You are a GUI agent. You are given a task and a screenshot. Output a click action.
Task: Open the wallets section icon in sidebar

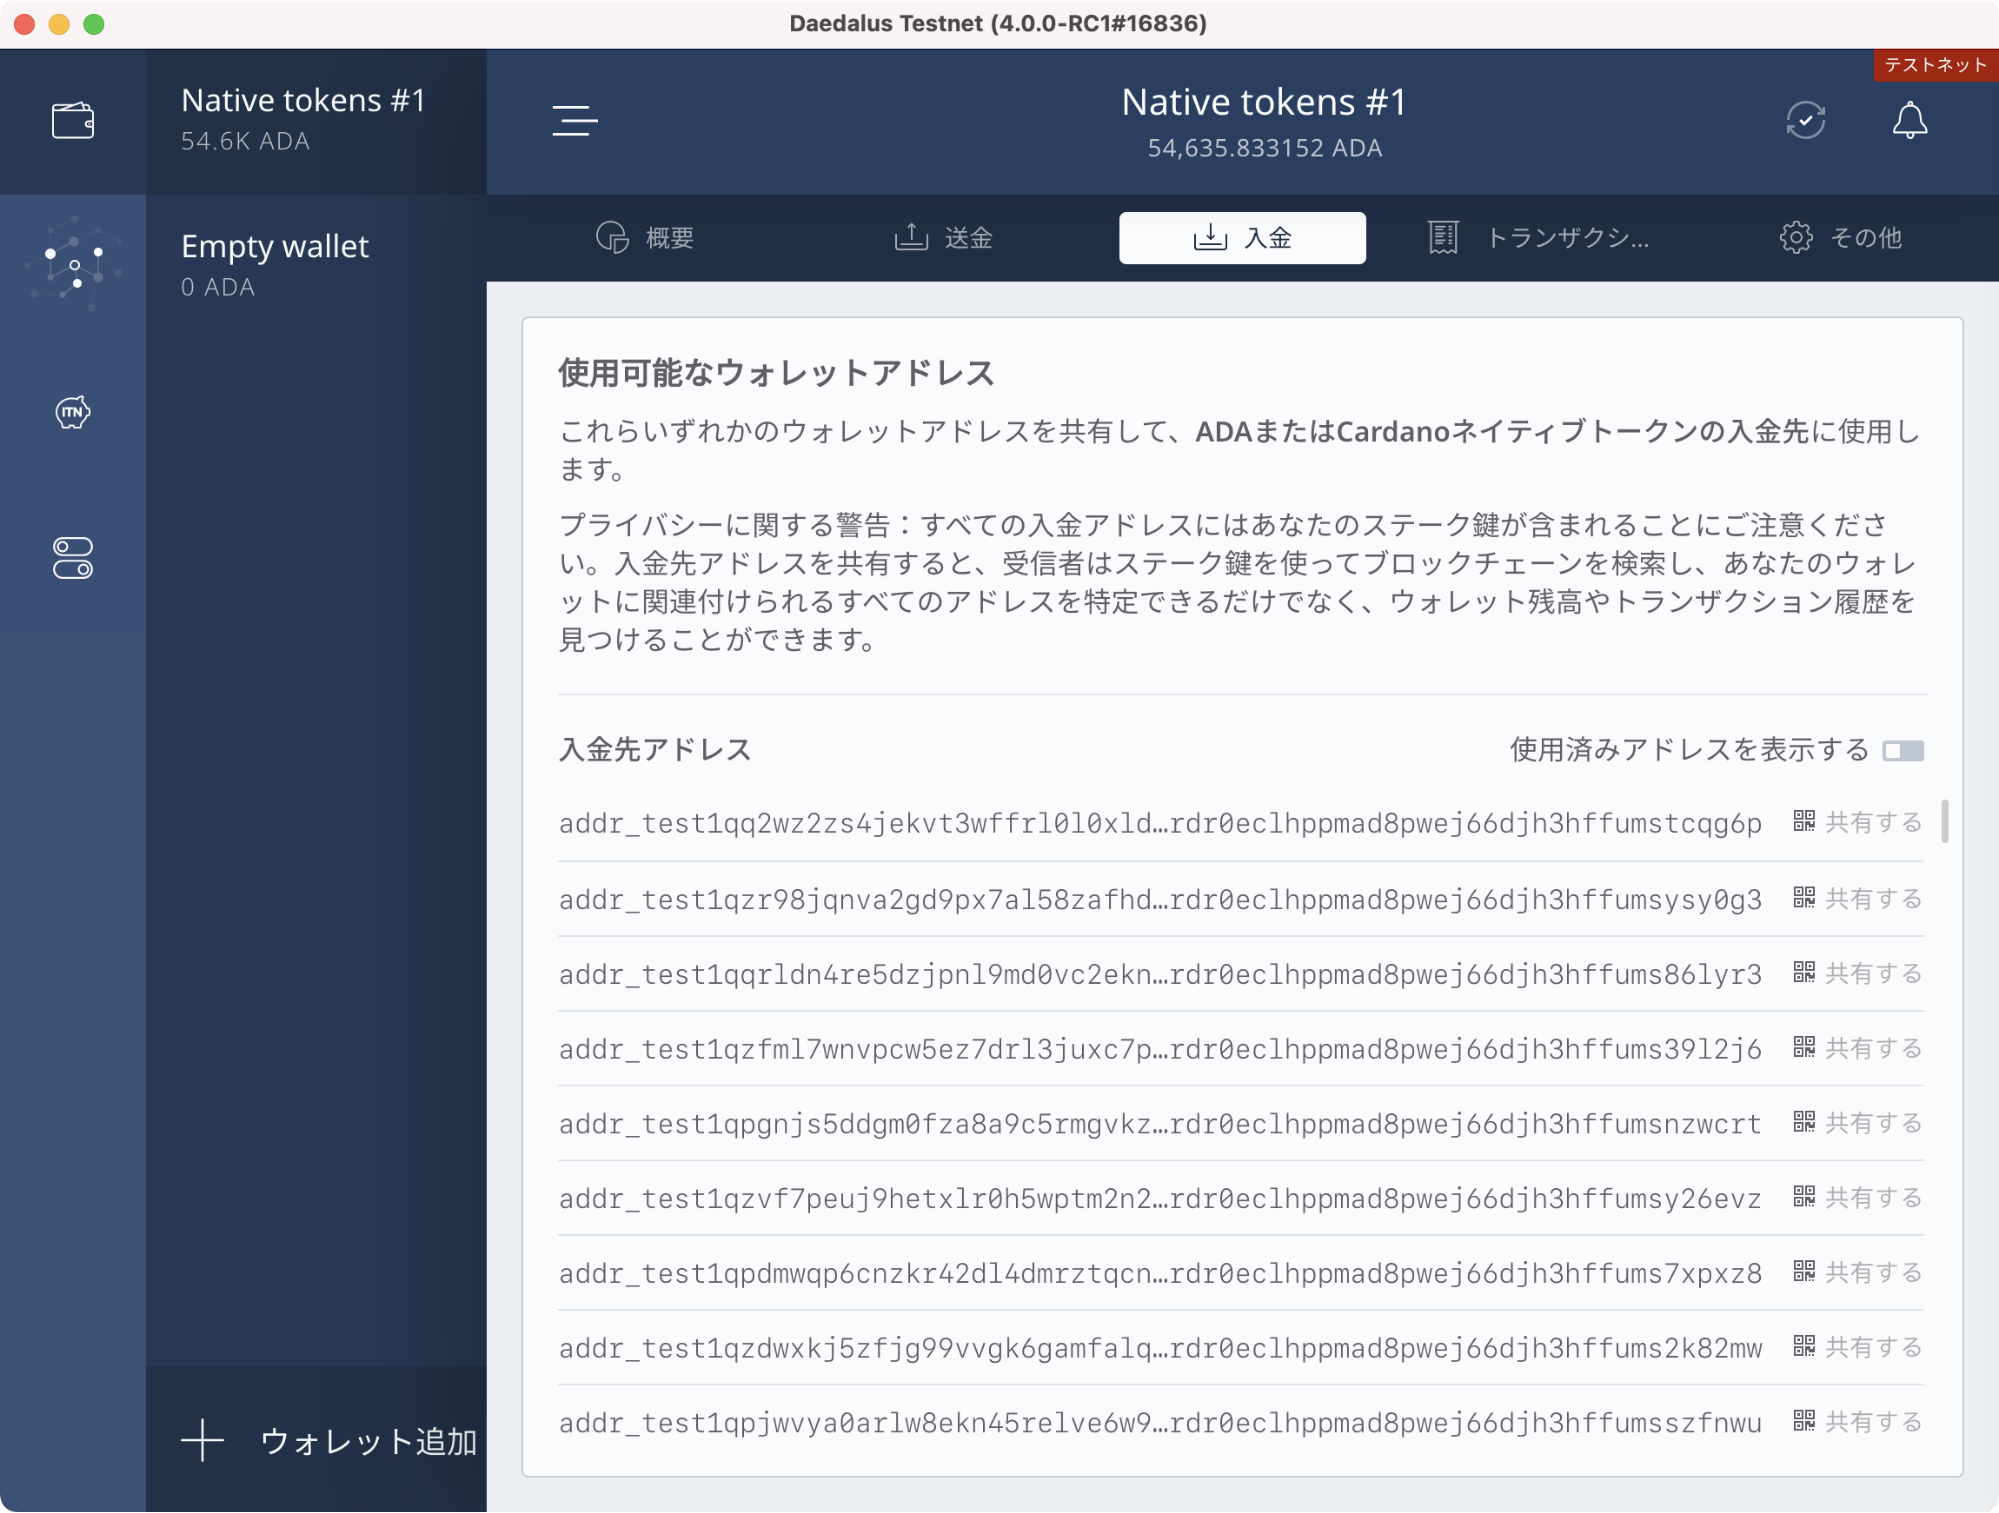click(73, 121)
